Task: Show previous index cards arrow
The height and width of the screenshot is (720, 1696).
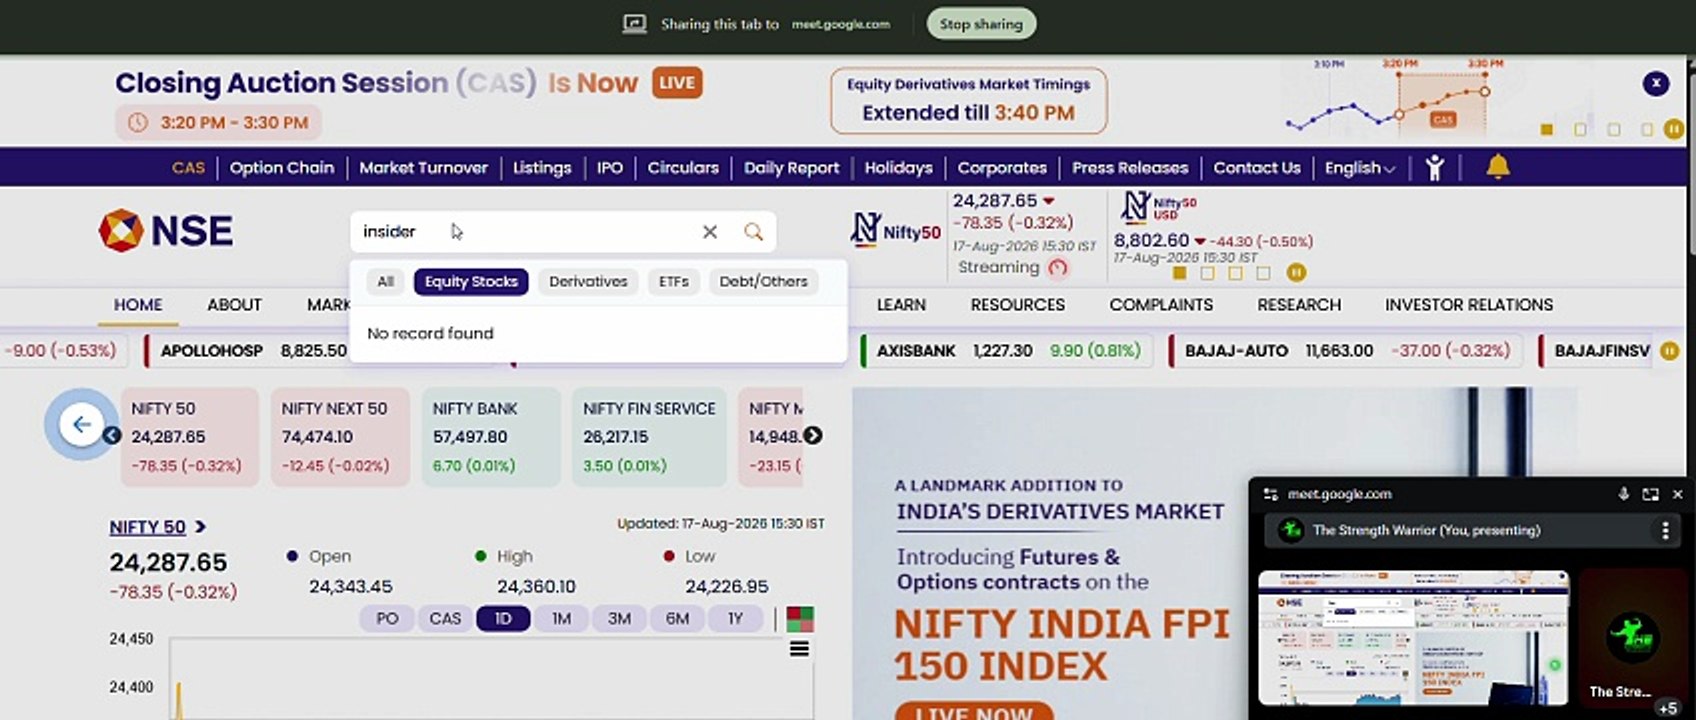Action: (x=112, y=435)
